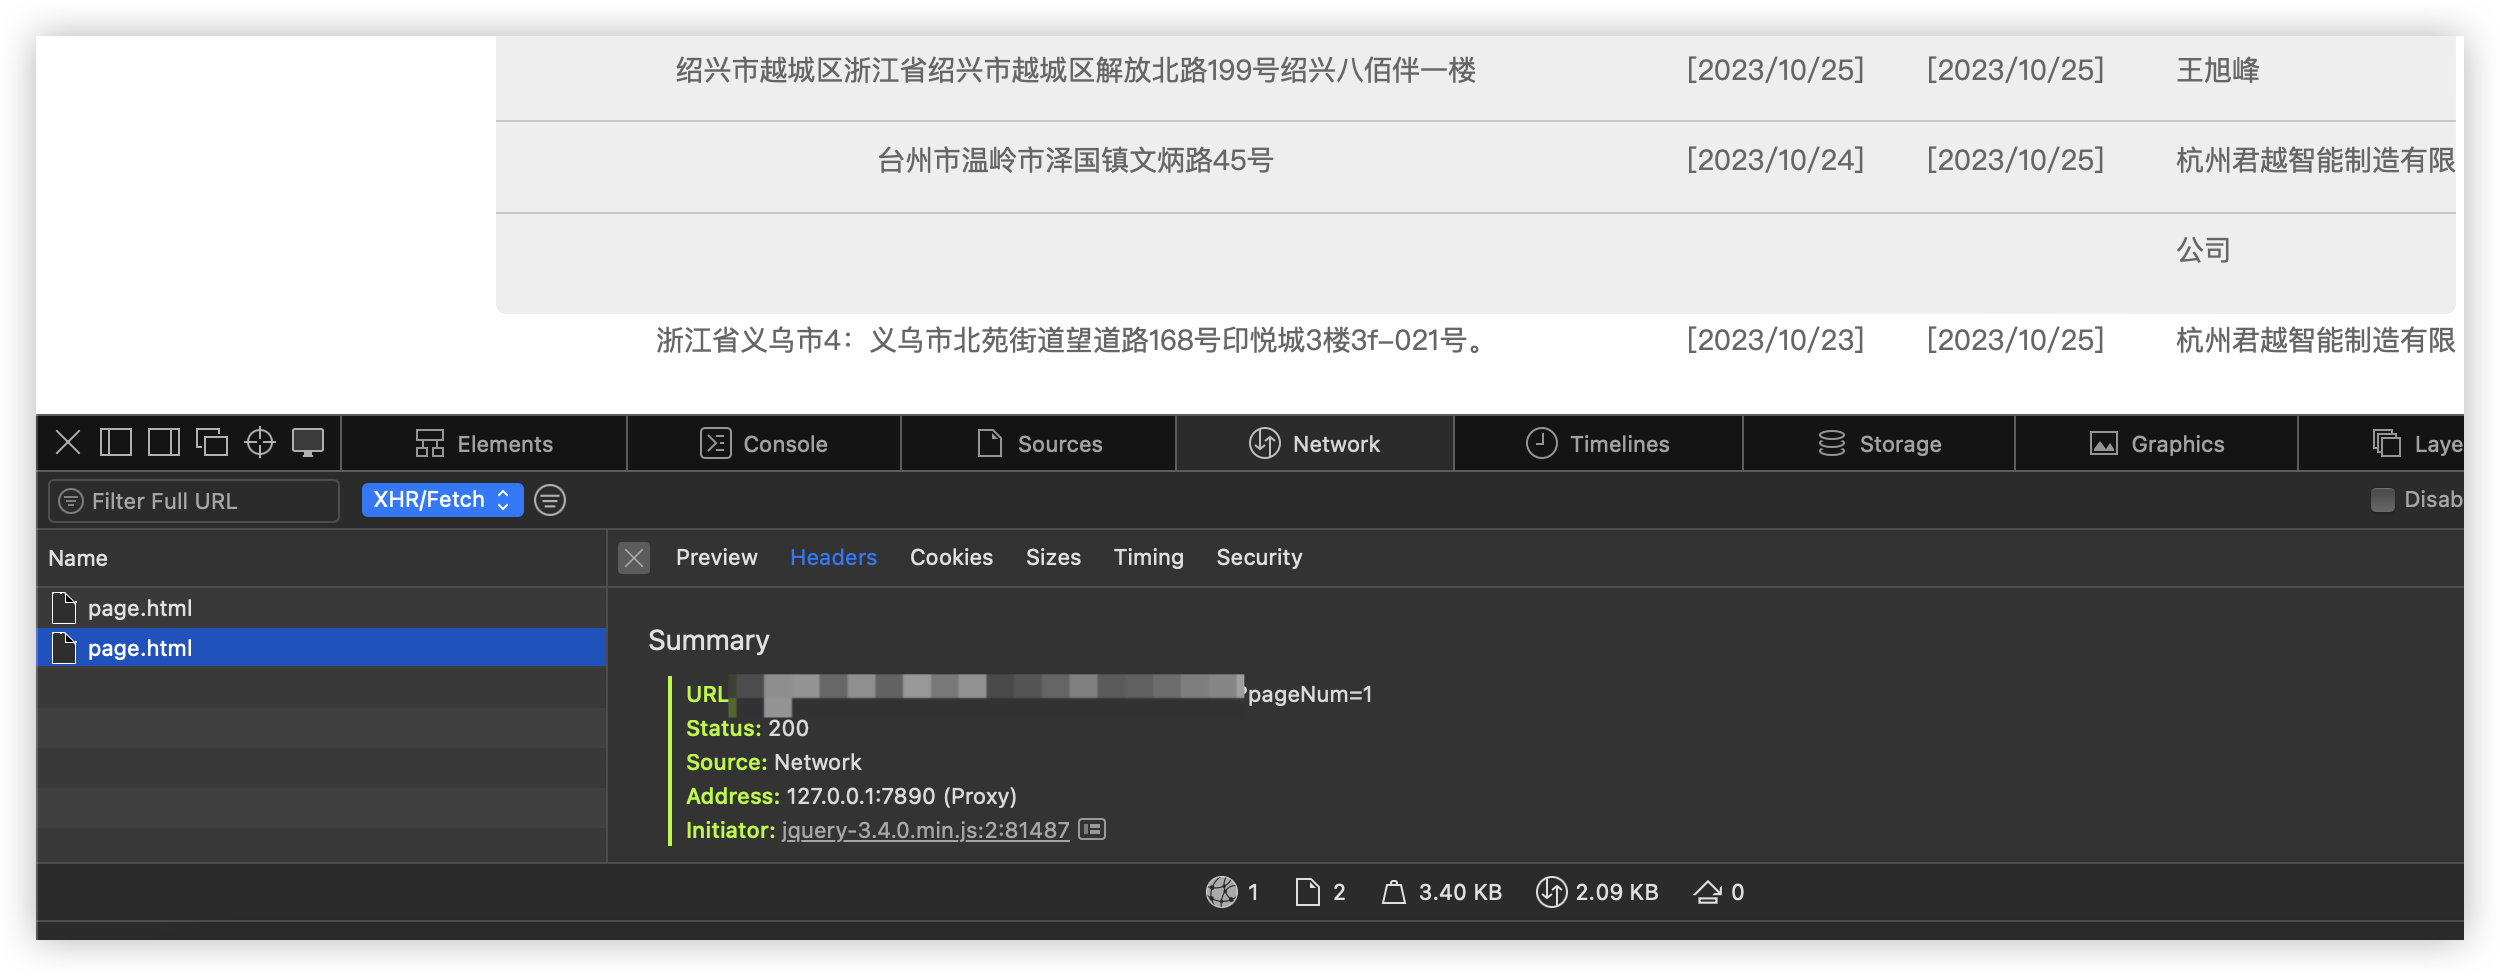
Task: Close the Web Inspector with the X icon
Action: [x=67, y=442]
